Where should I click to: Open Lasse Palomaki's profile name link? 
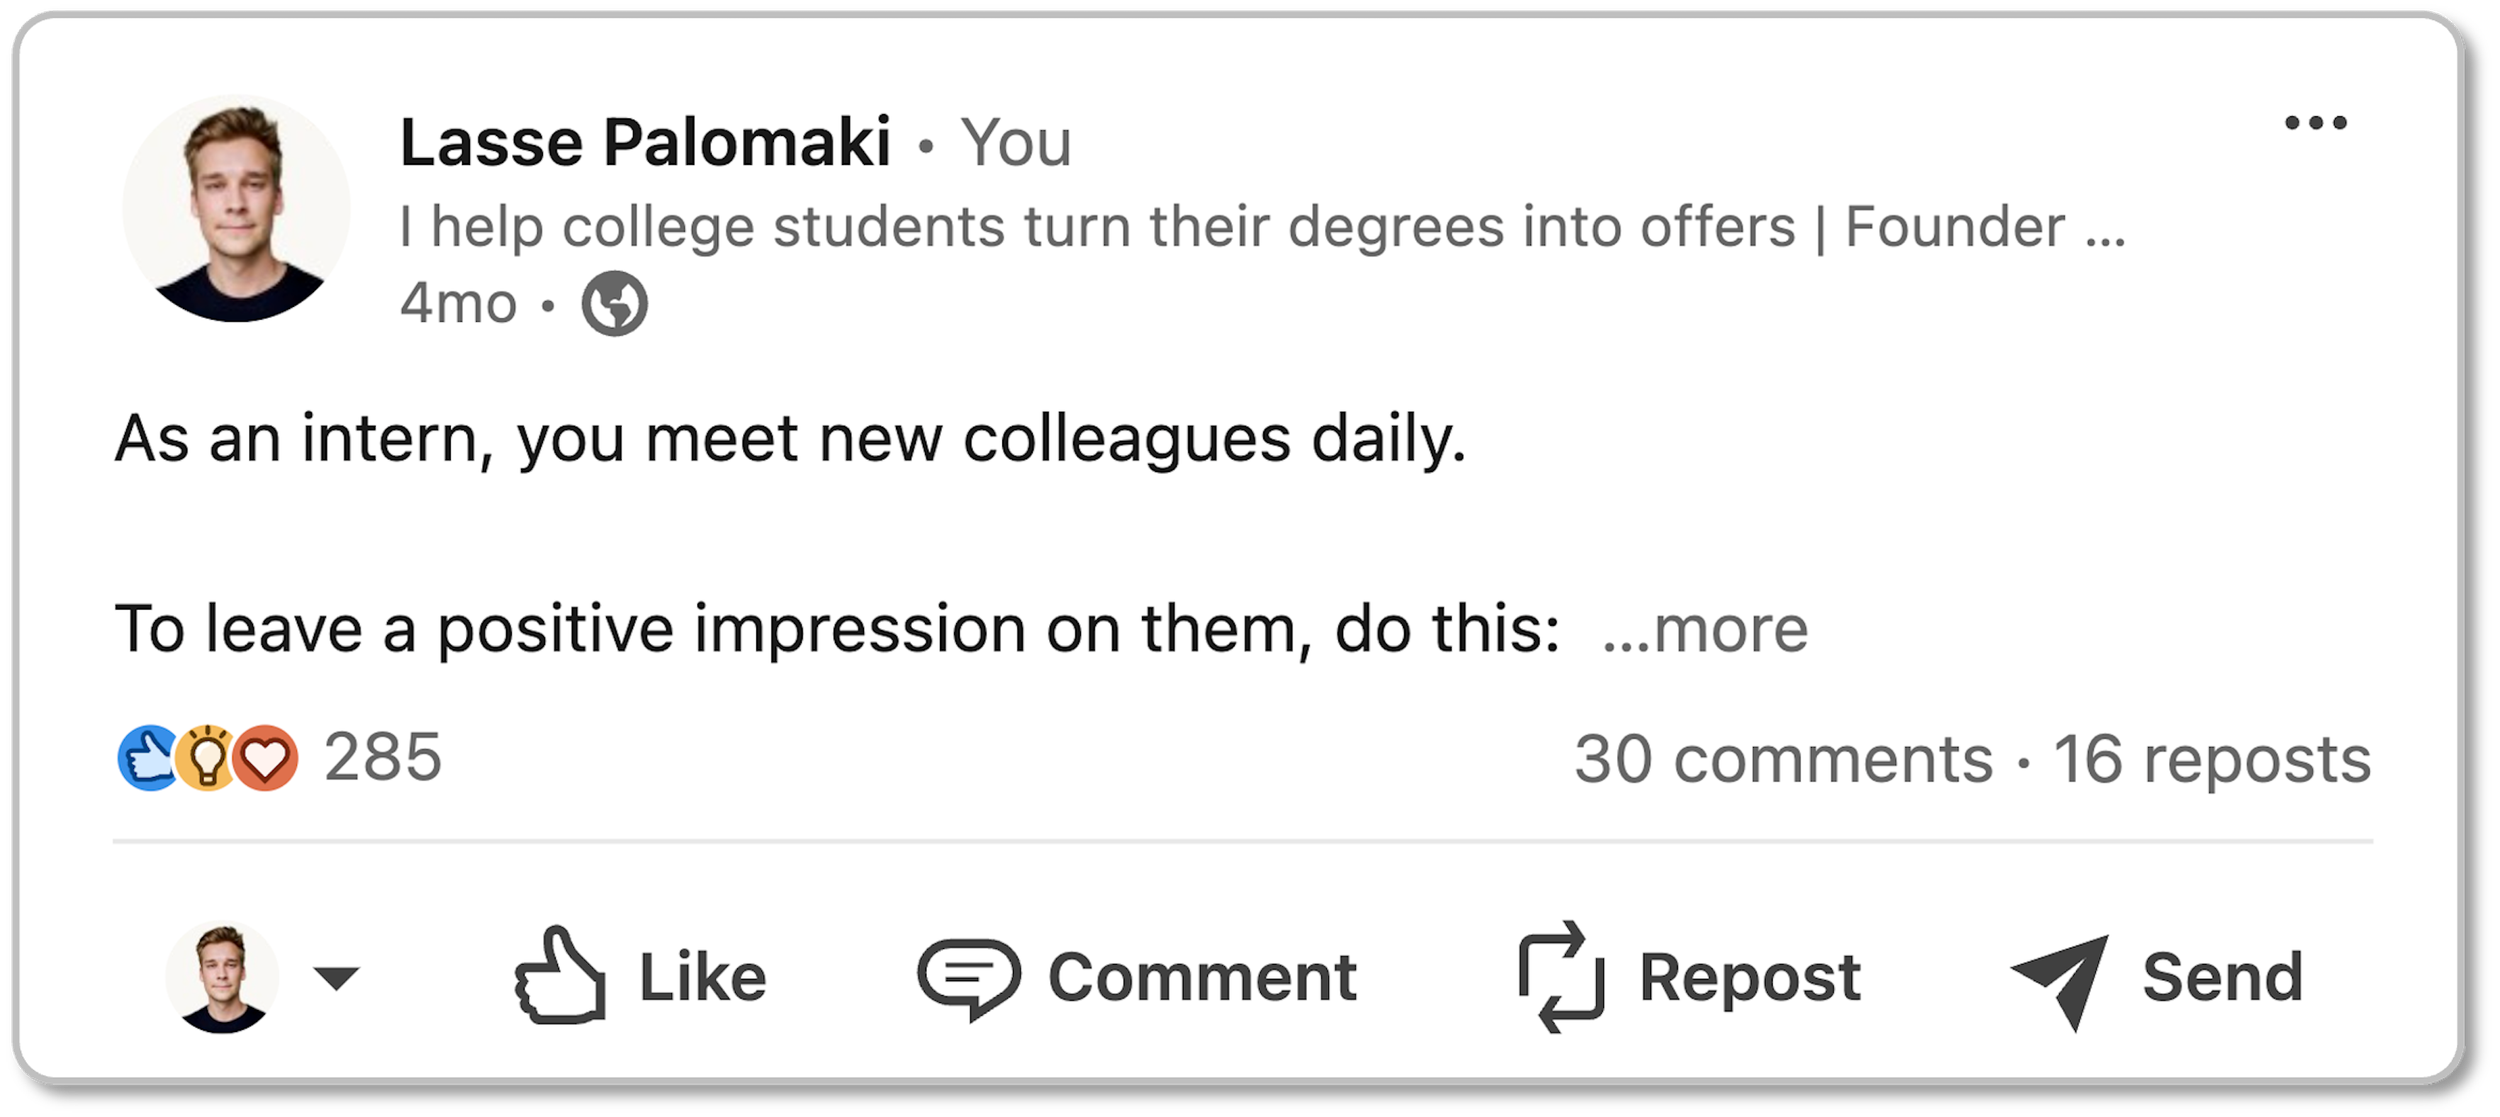click(x=645, y=143)
